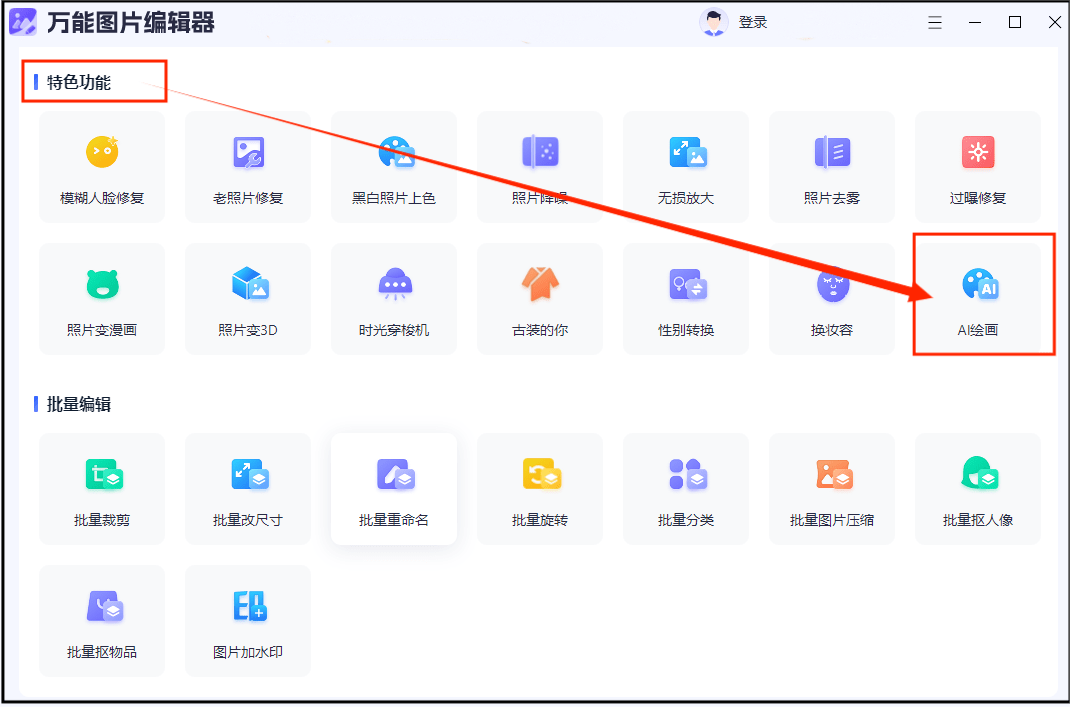This screenshot has height=707, width=1070.
Task: Open 黑白照片上色 colorize tool
Action: tap(394, 166)
